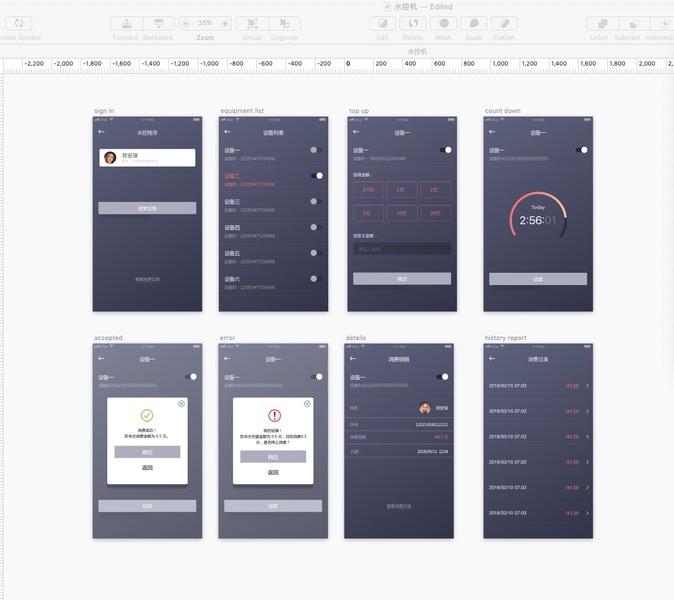Select the 20元 amount option
Image resolution: width=674 pixels, height=600 pixels.
point(435,213)
